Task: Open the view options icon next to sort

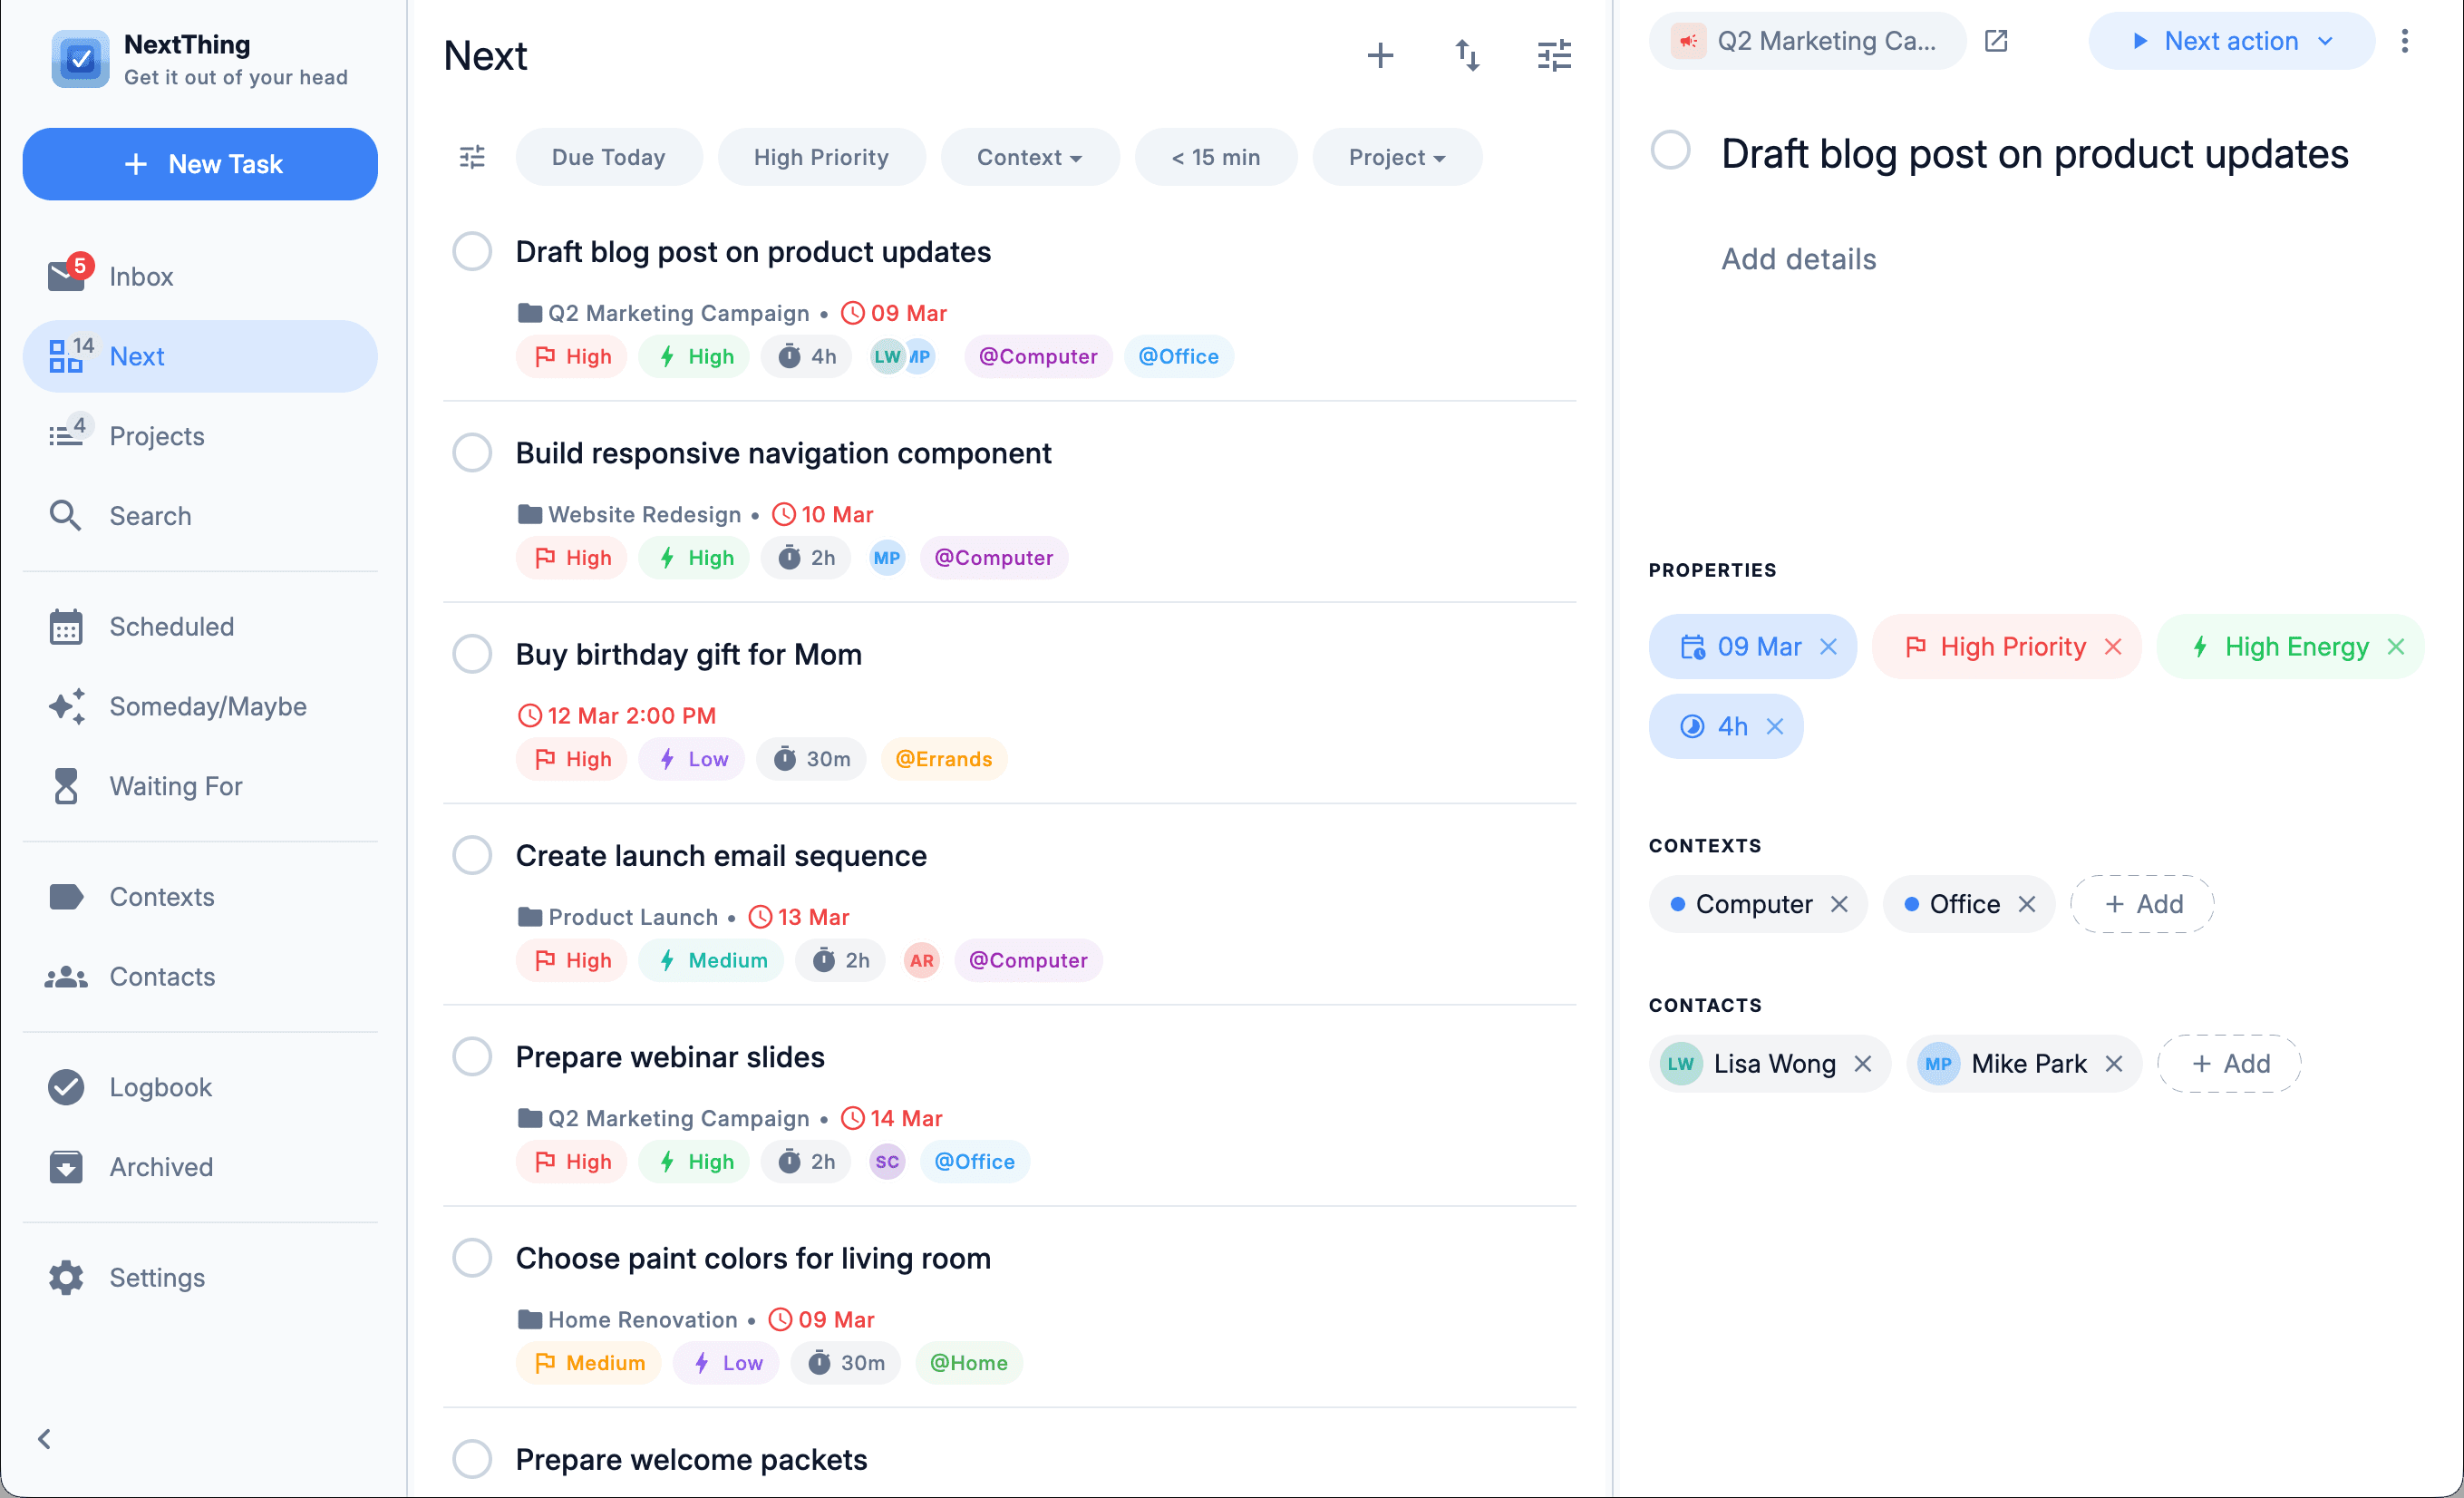Action: (x=1553, y=55)
